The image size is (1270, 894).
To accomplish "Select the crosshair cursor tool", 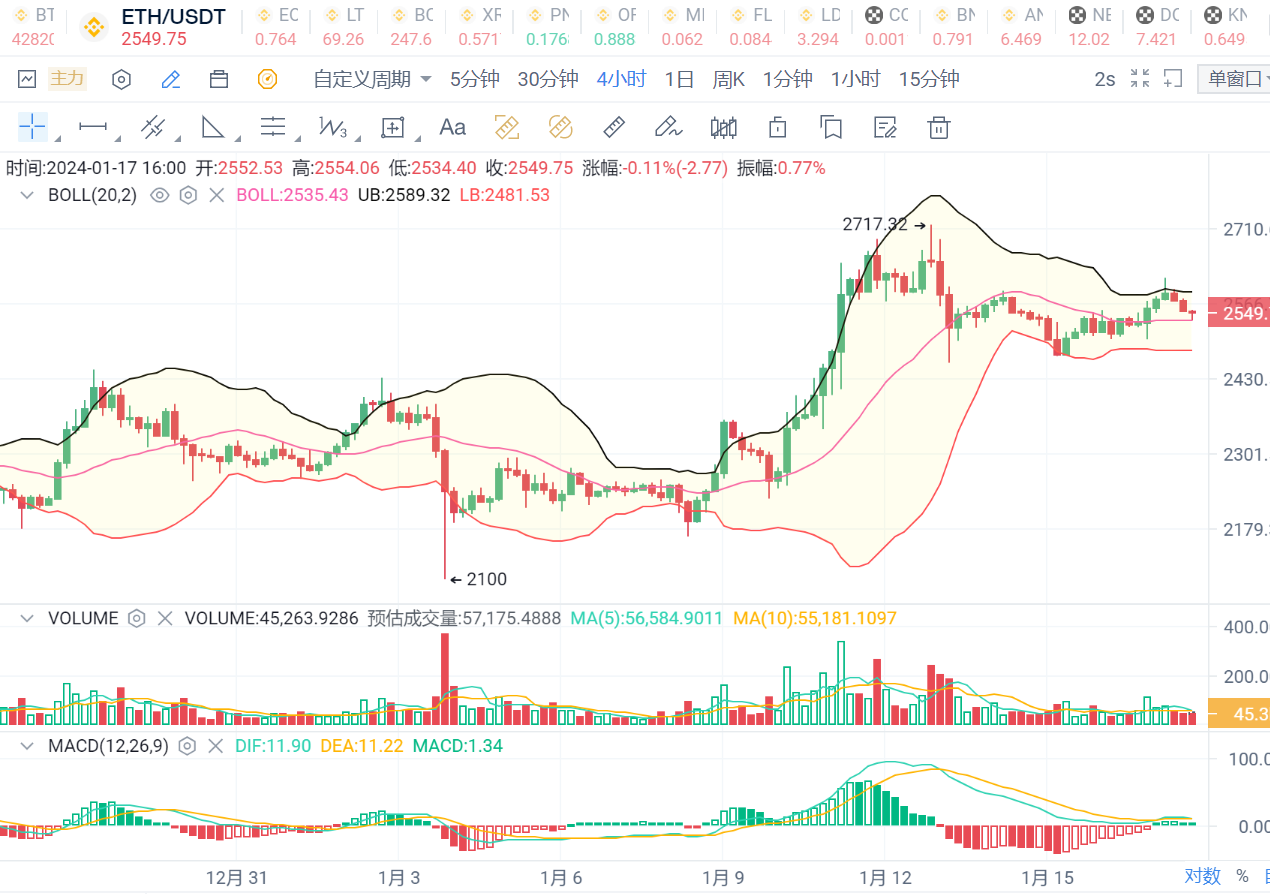I will click(32, 126).
